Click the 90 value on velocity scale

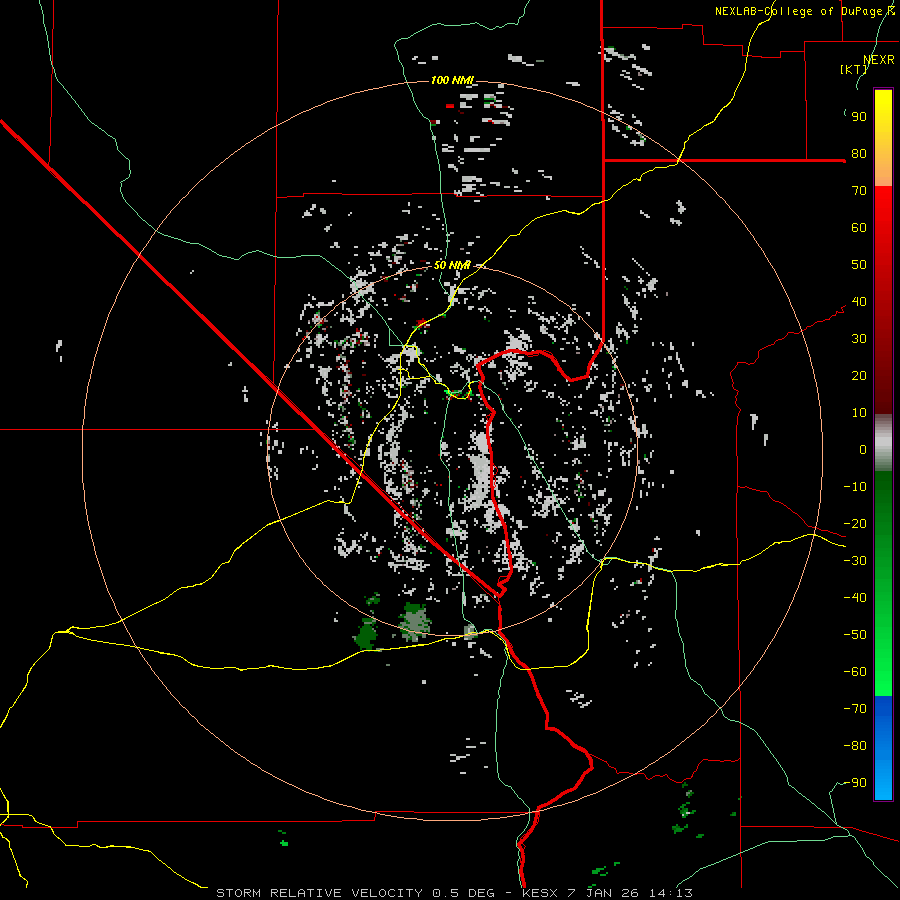(x=859, y=117)
